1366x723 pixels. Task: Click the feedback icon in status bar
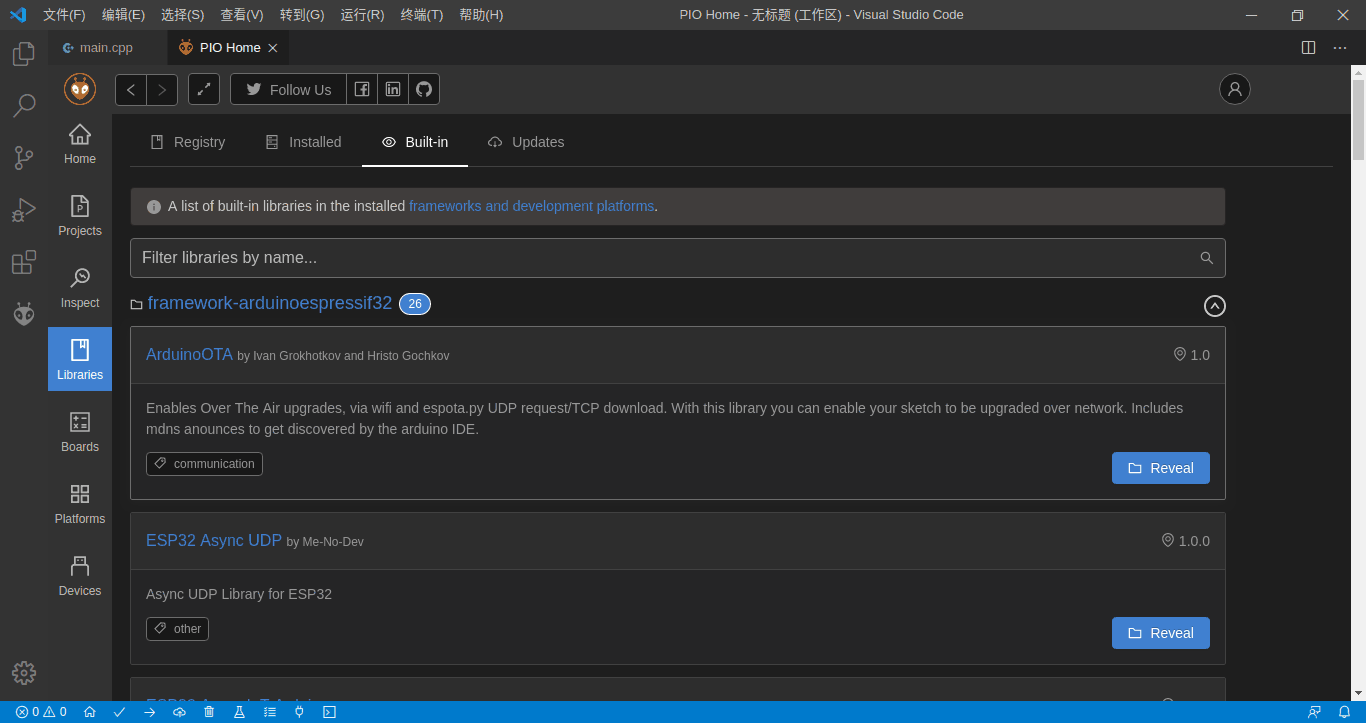pyautogui.click(x=1315, y=712)
